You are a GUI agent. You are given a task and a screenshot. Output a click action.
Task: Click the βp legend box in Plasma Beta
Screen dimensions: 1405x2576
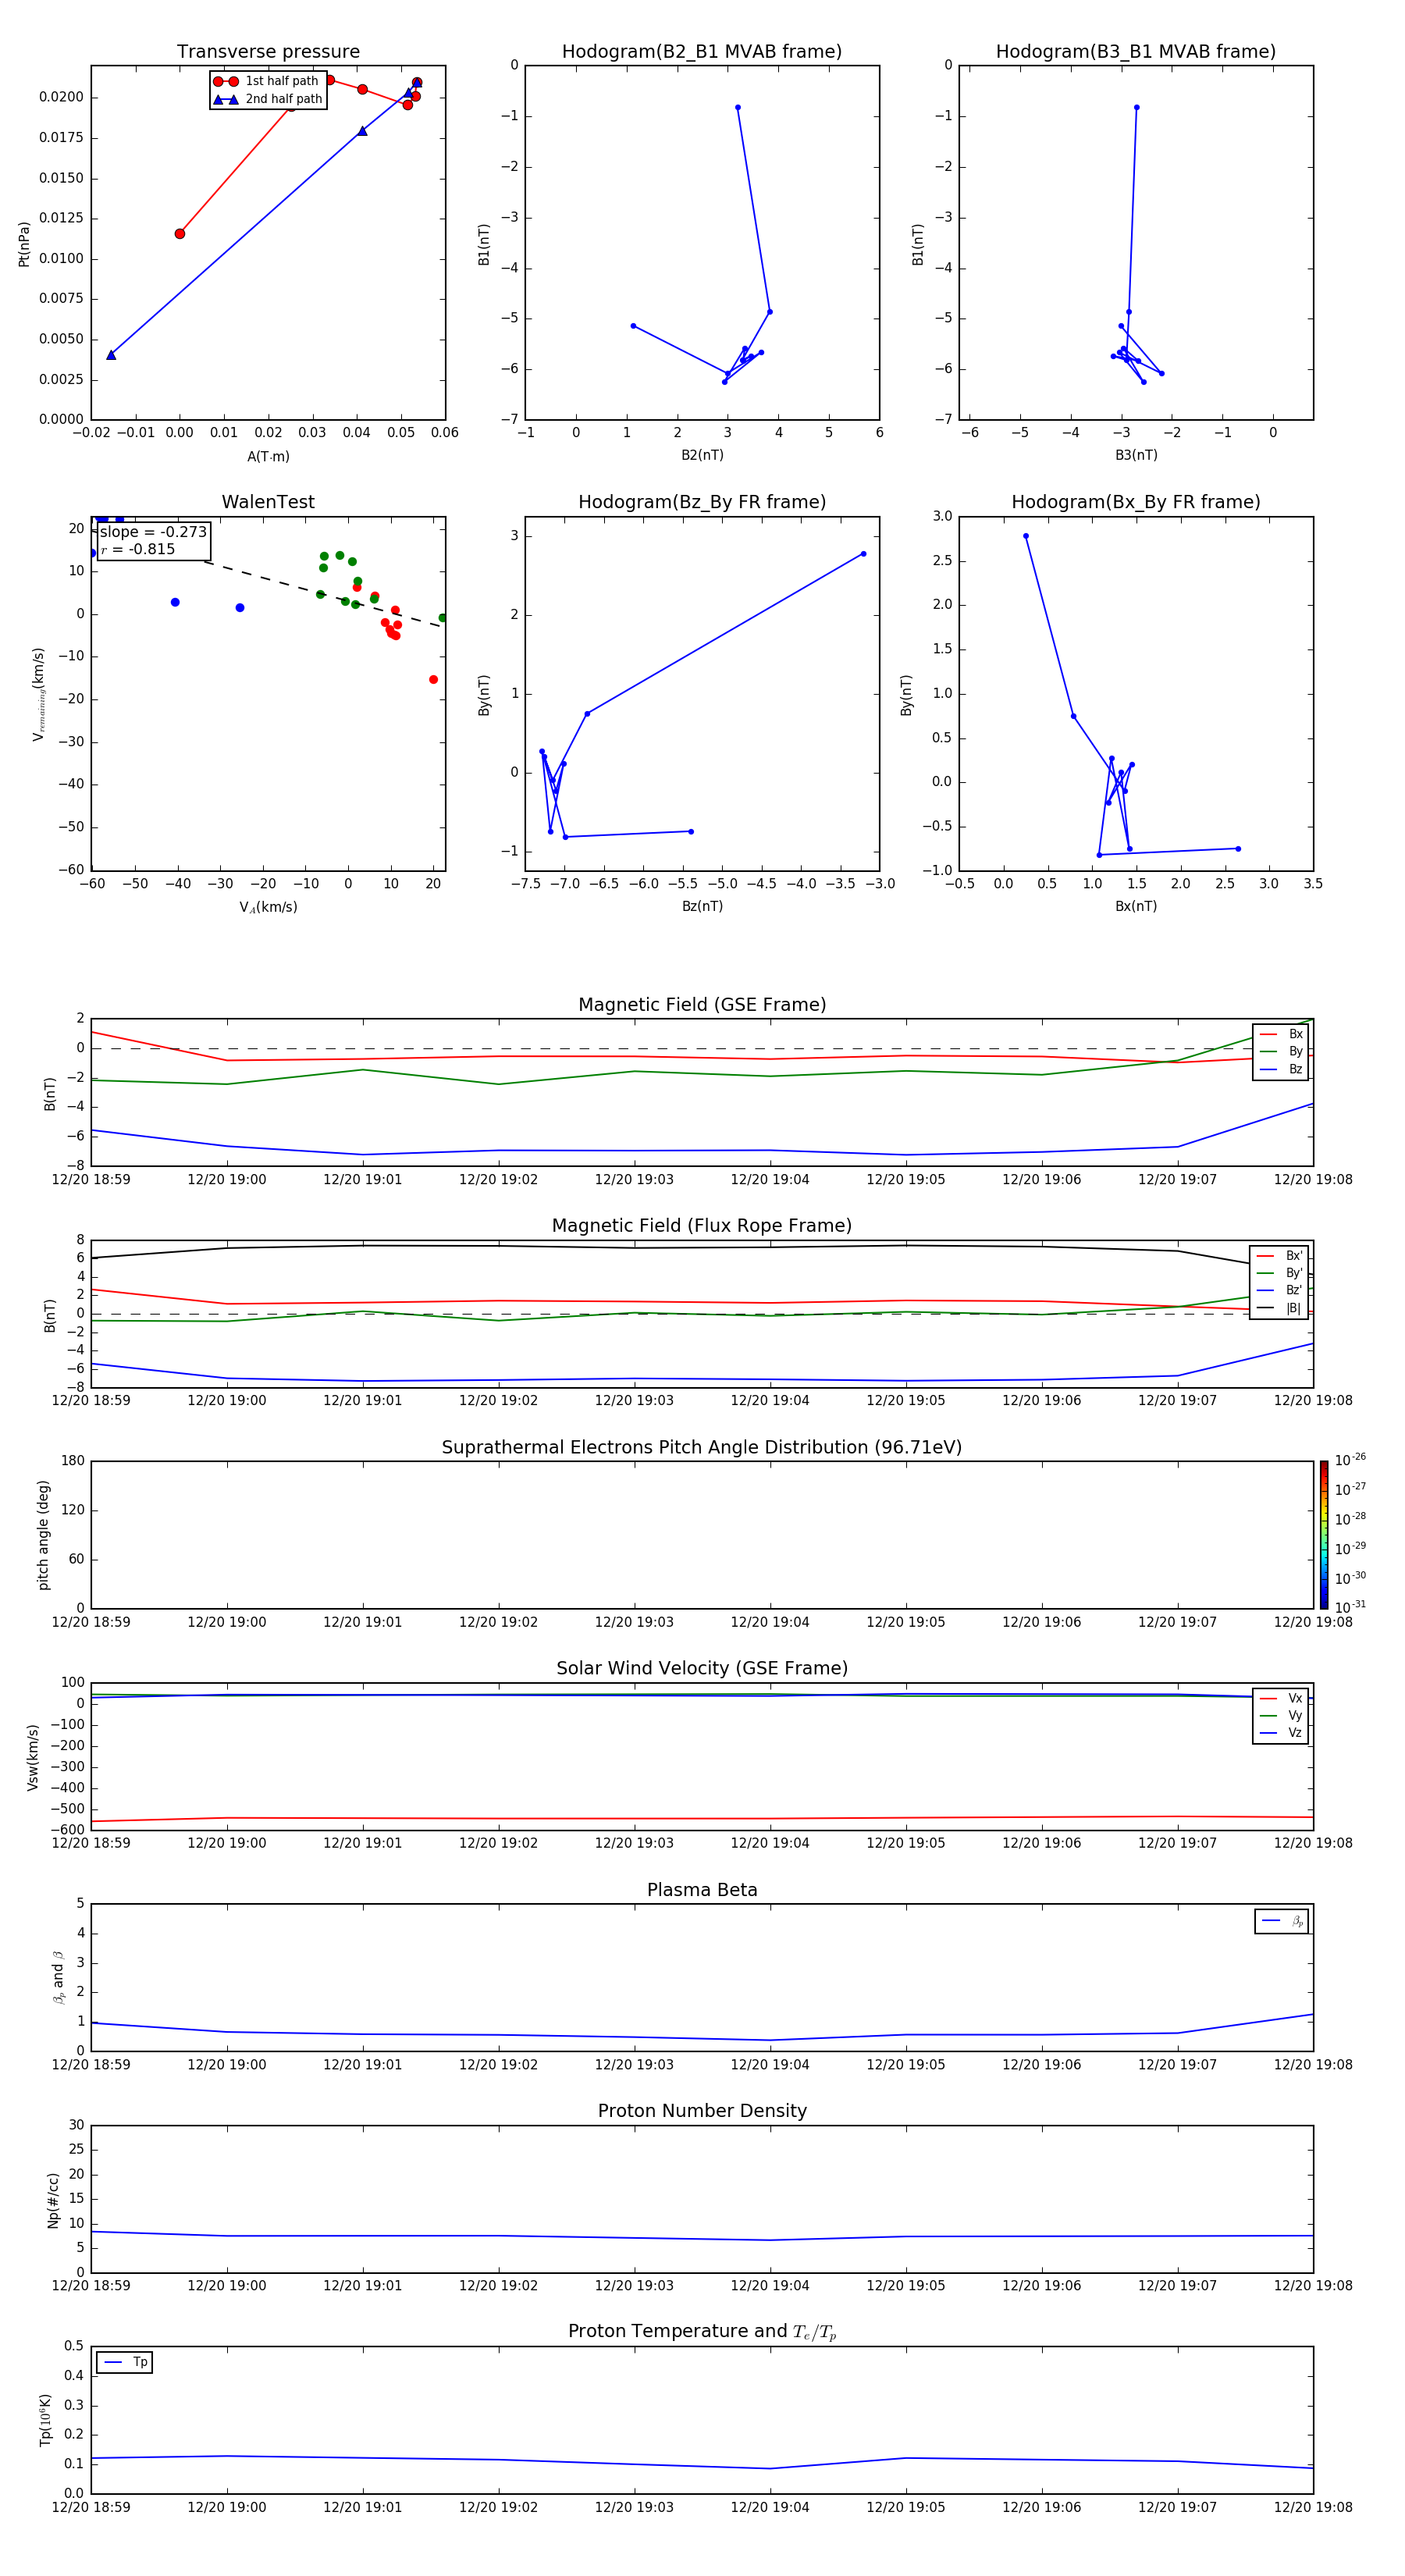(x=1281, y=1921)
